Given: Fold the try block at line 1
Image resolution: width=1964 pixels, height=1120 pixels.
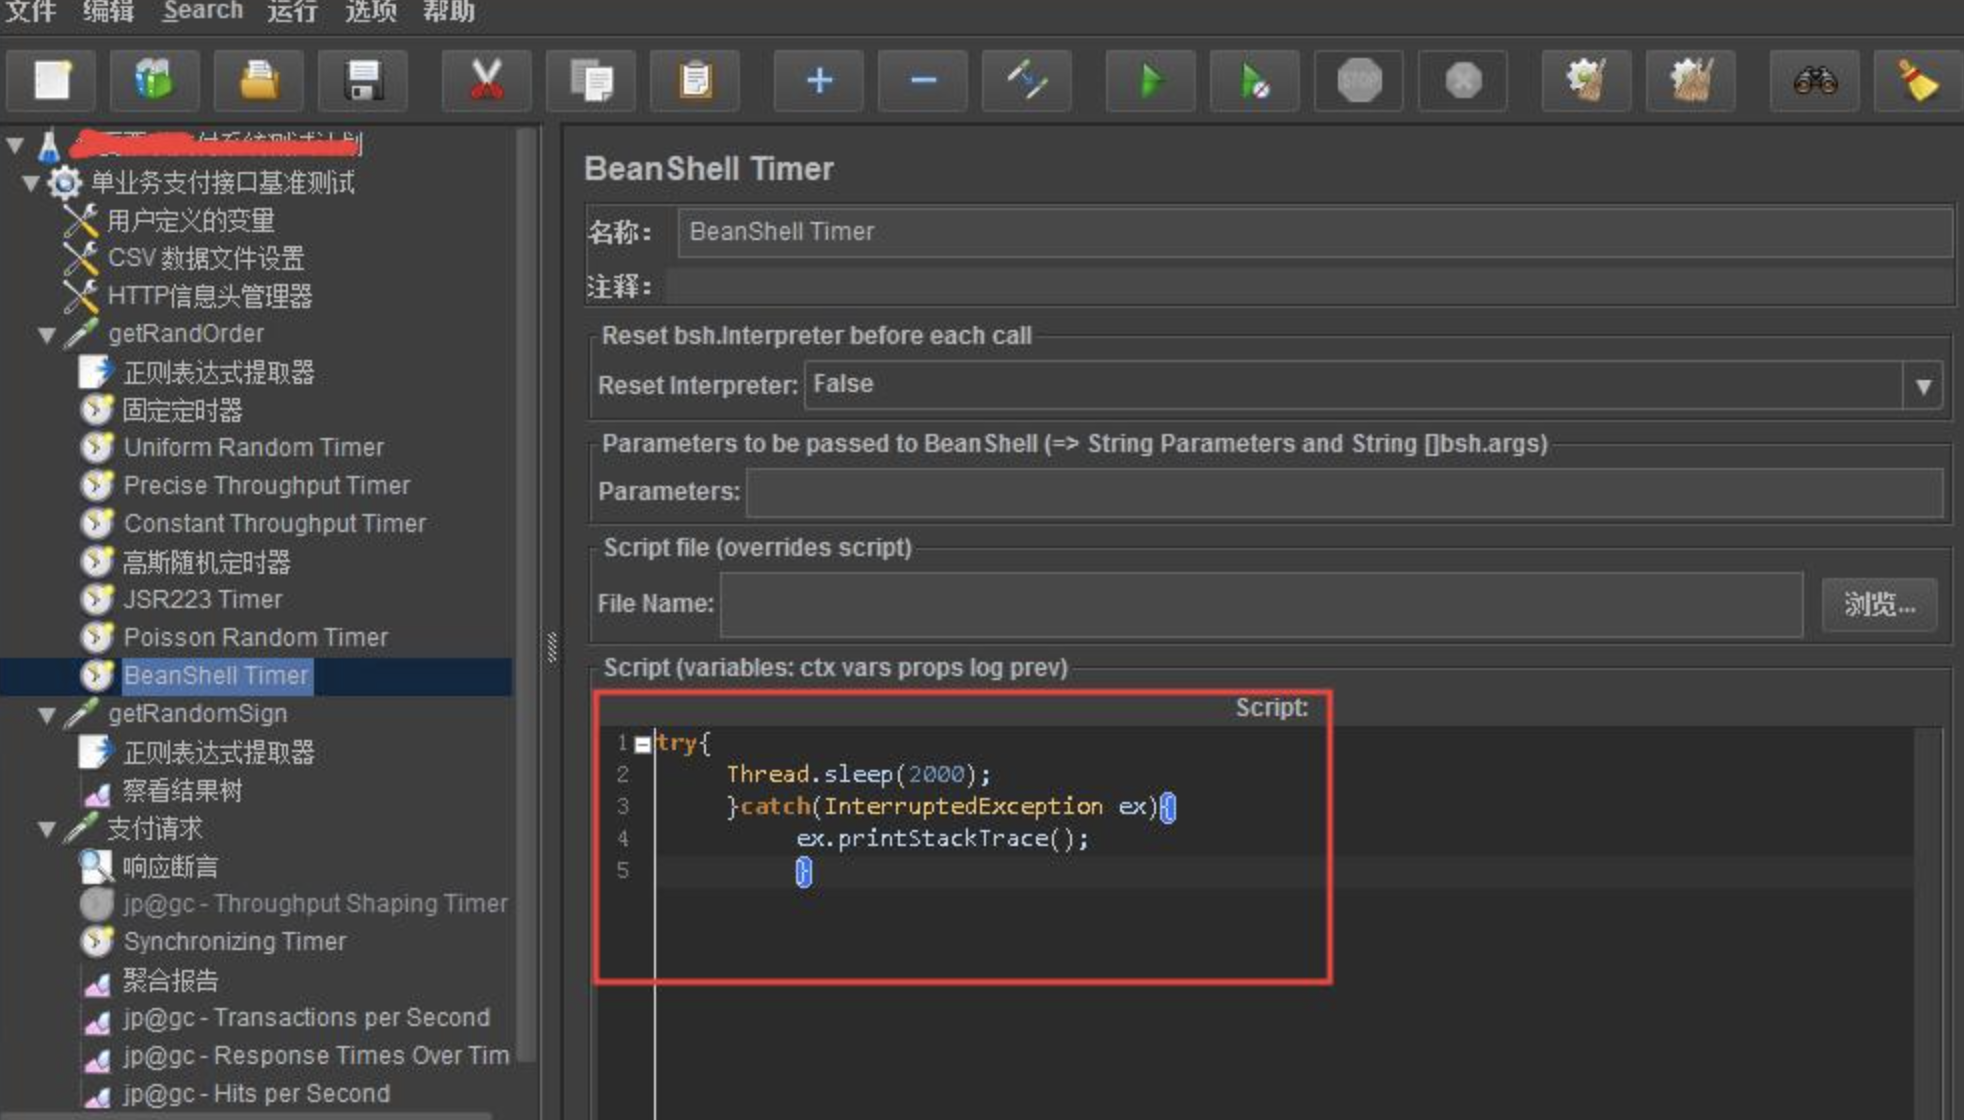Looking at the screenshot, I should [x=643, y=744].
